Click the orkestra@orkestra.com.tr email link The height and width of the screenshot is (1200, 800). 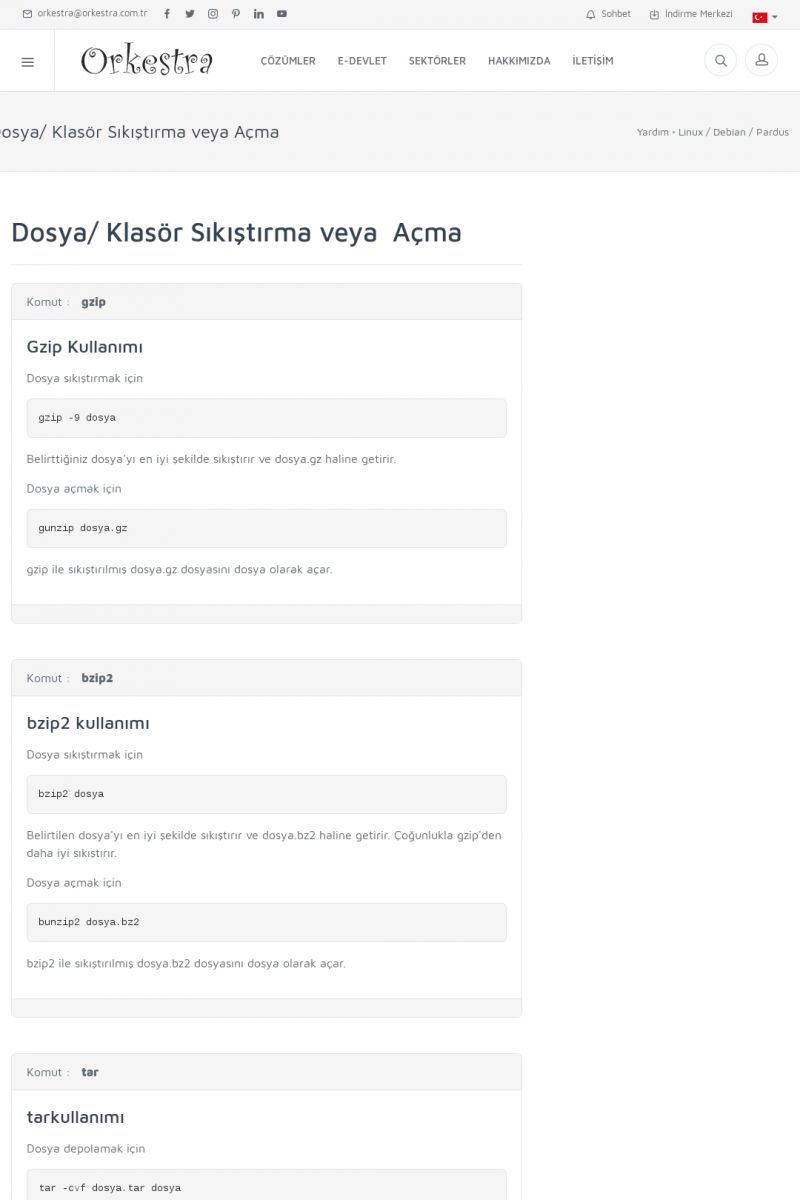tap(85, 14)
